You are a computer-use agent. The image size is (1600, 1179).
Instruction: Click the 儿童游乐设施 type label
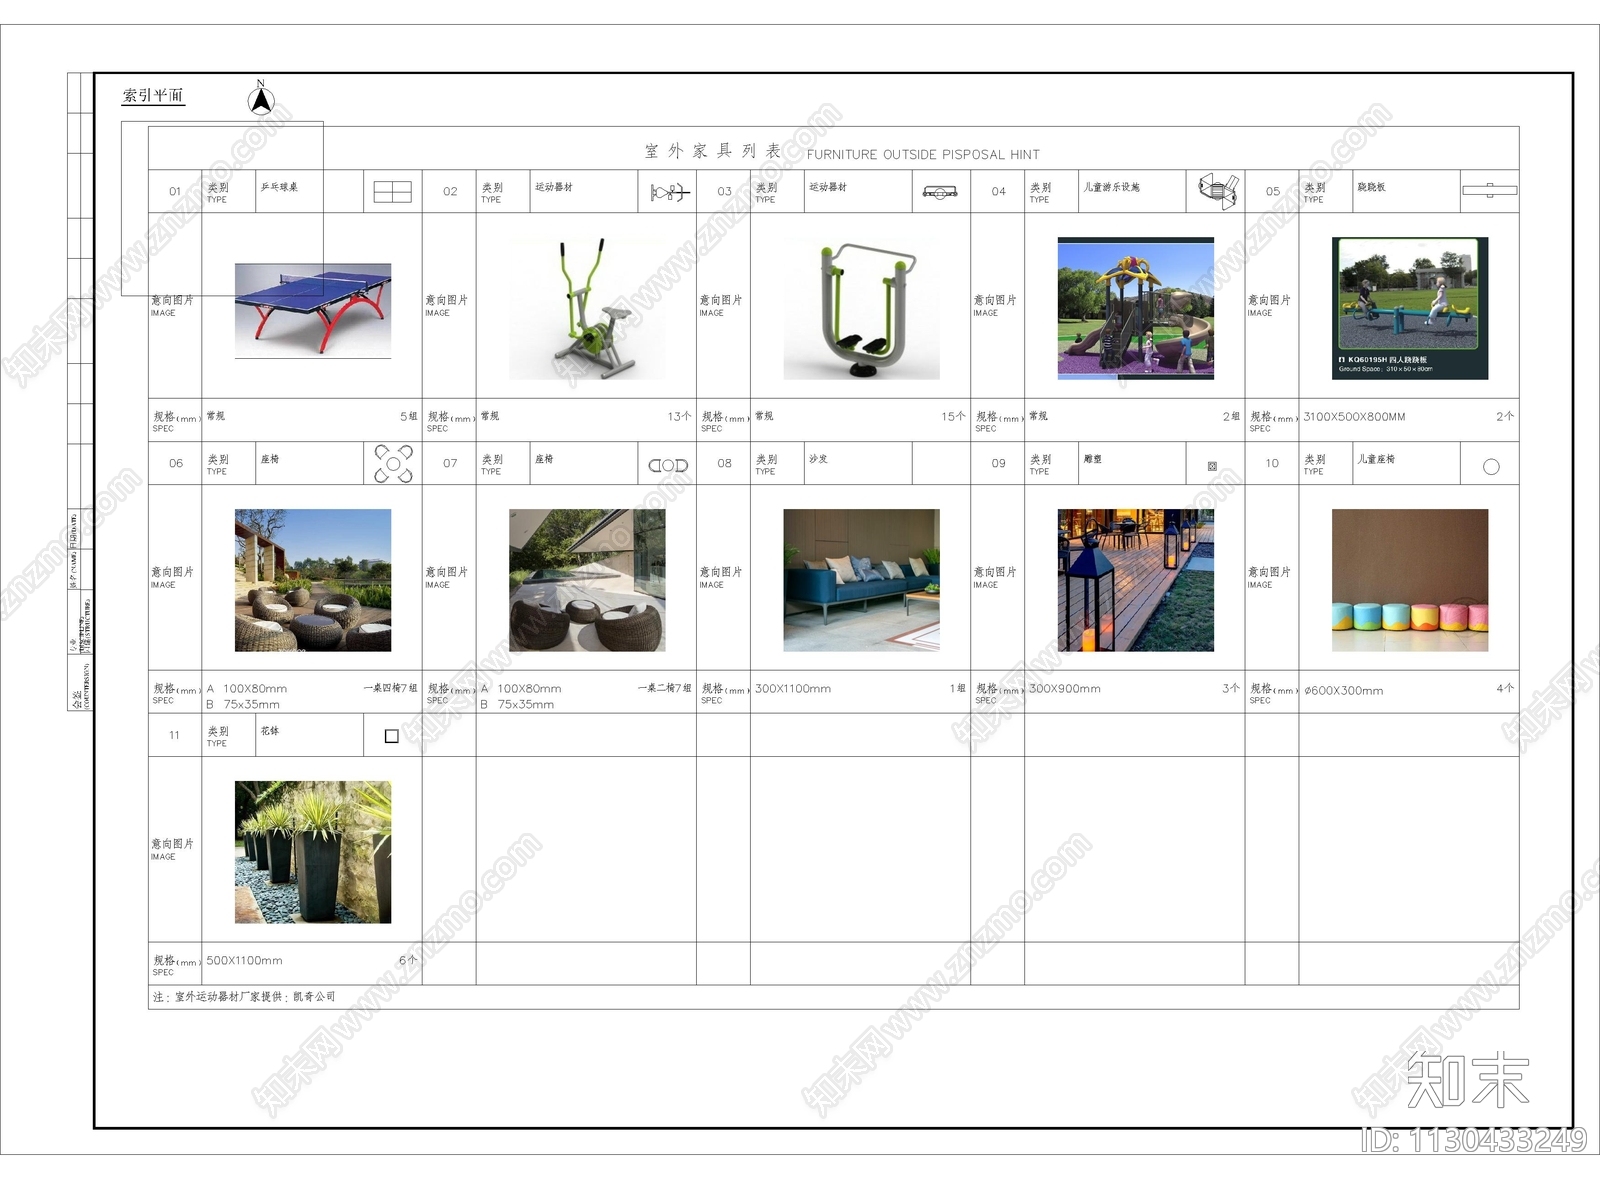click(x=1111, y=187)
